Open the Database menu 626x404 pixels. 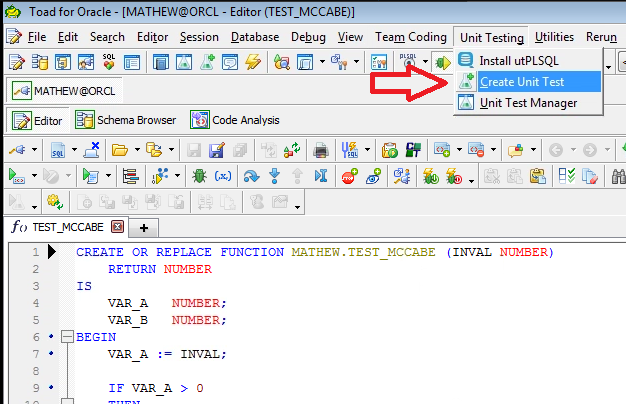255,37
